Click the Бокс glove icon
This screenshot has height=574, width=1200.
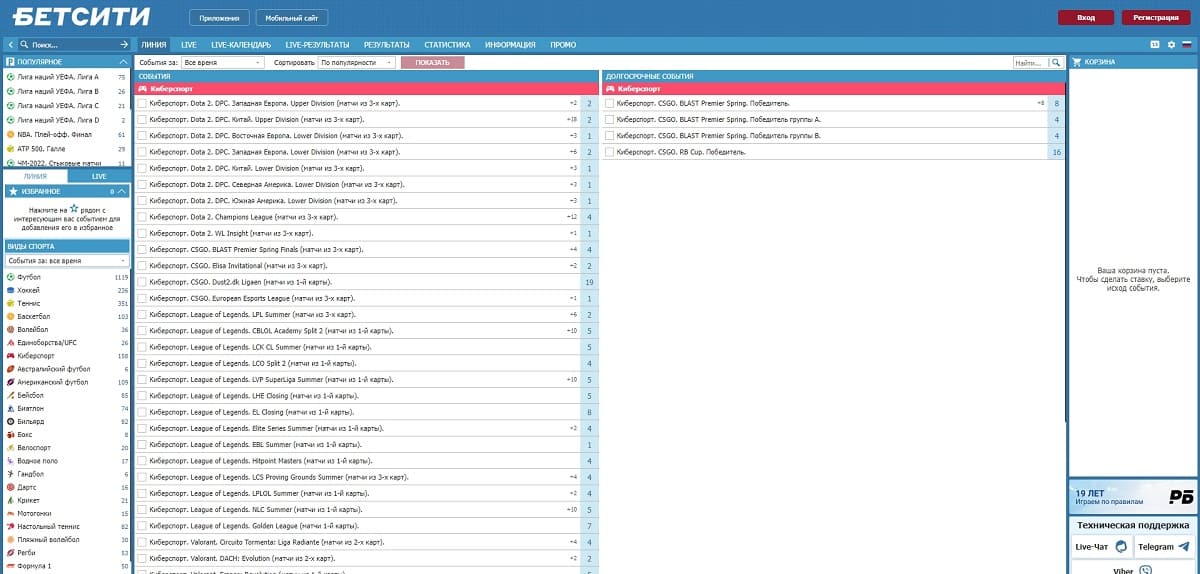pyautogui.click(x=11, y=434)
